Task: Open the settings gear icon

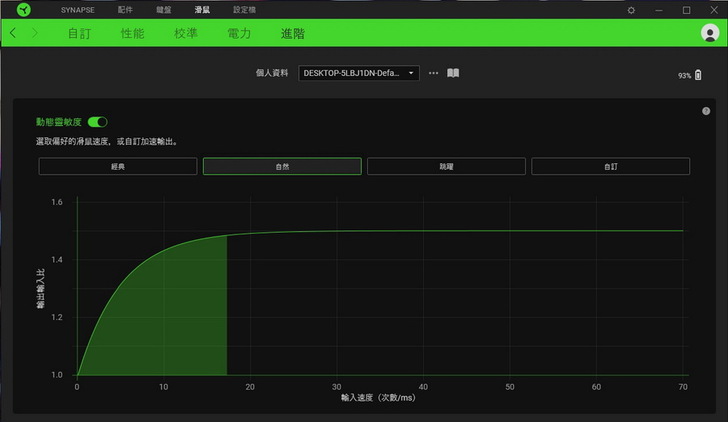Action: (630, 9)
